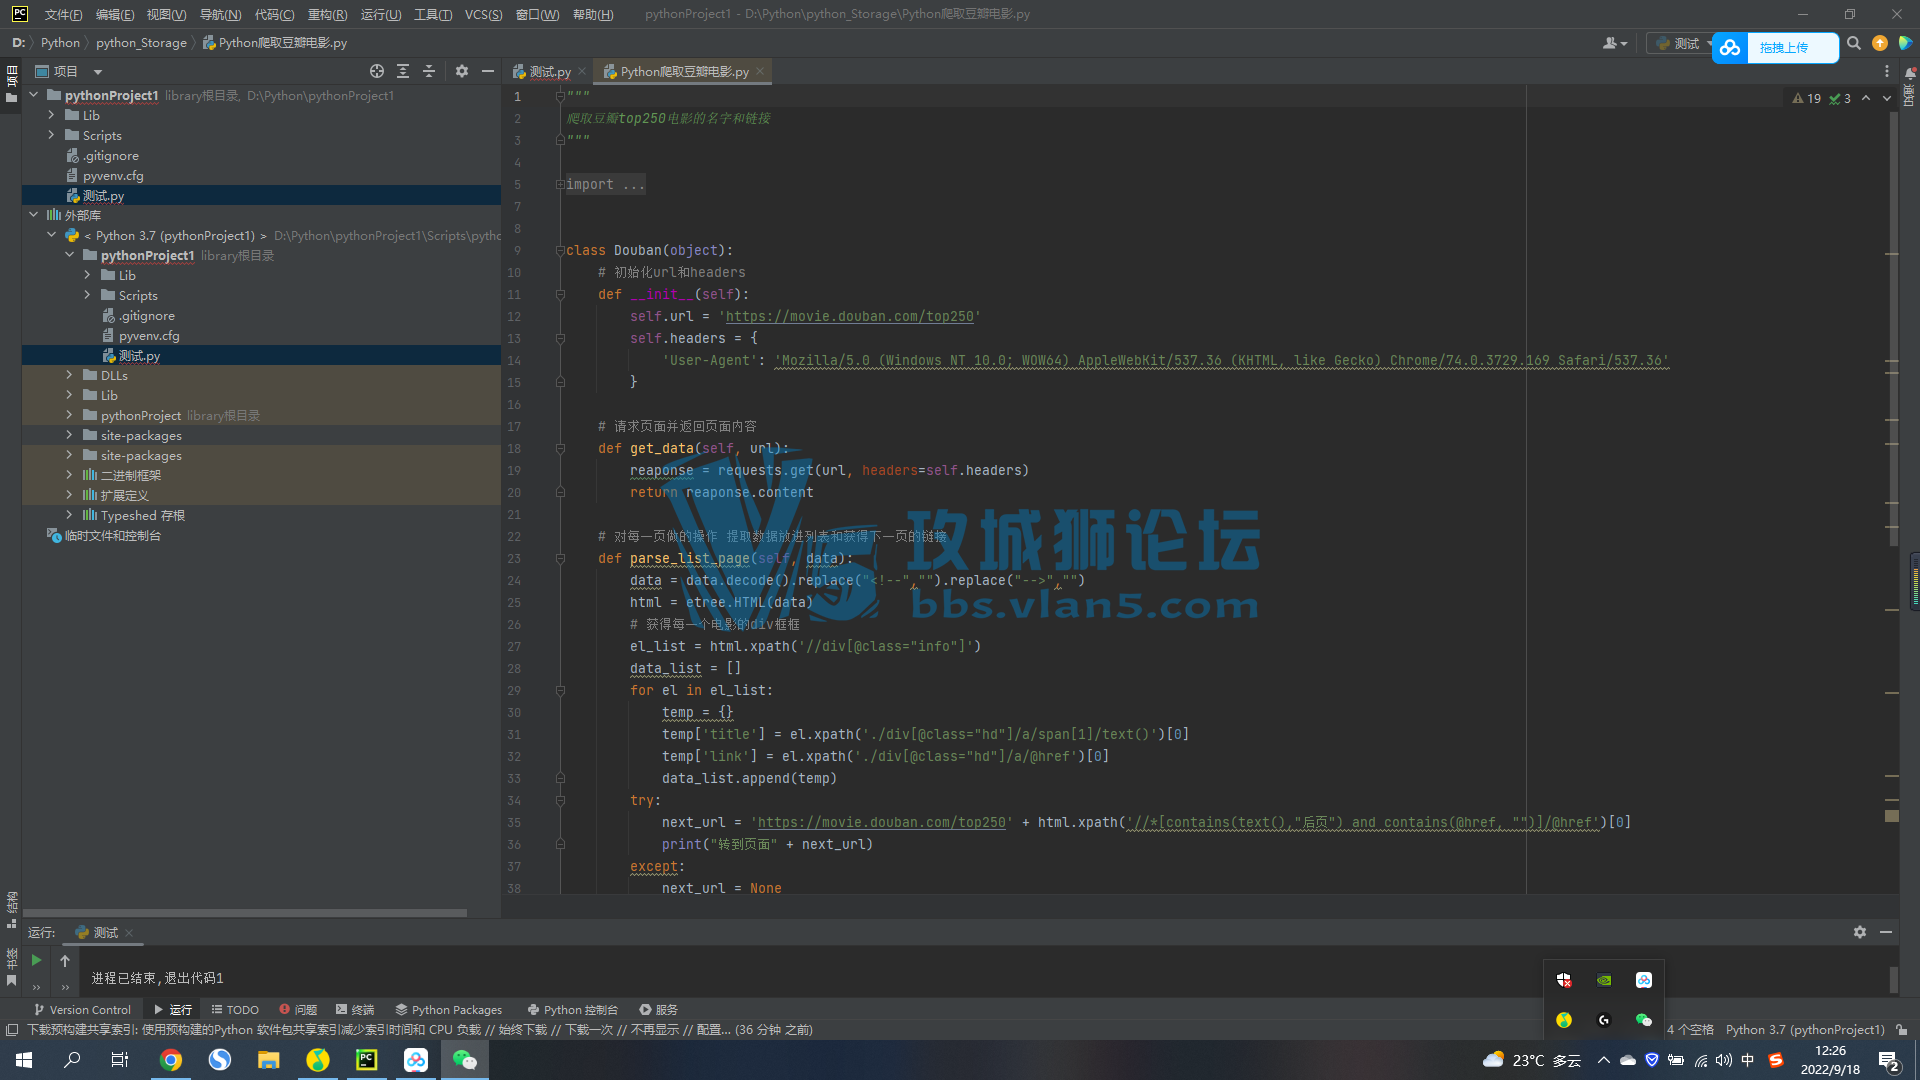The width and height of the screenshot is (1920, 1080).
Task: Click the 始终下载 link in the banner
Action: tap(522, 1029)
